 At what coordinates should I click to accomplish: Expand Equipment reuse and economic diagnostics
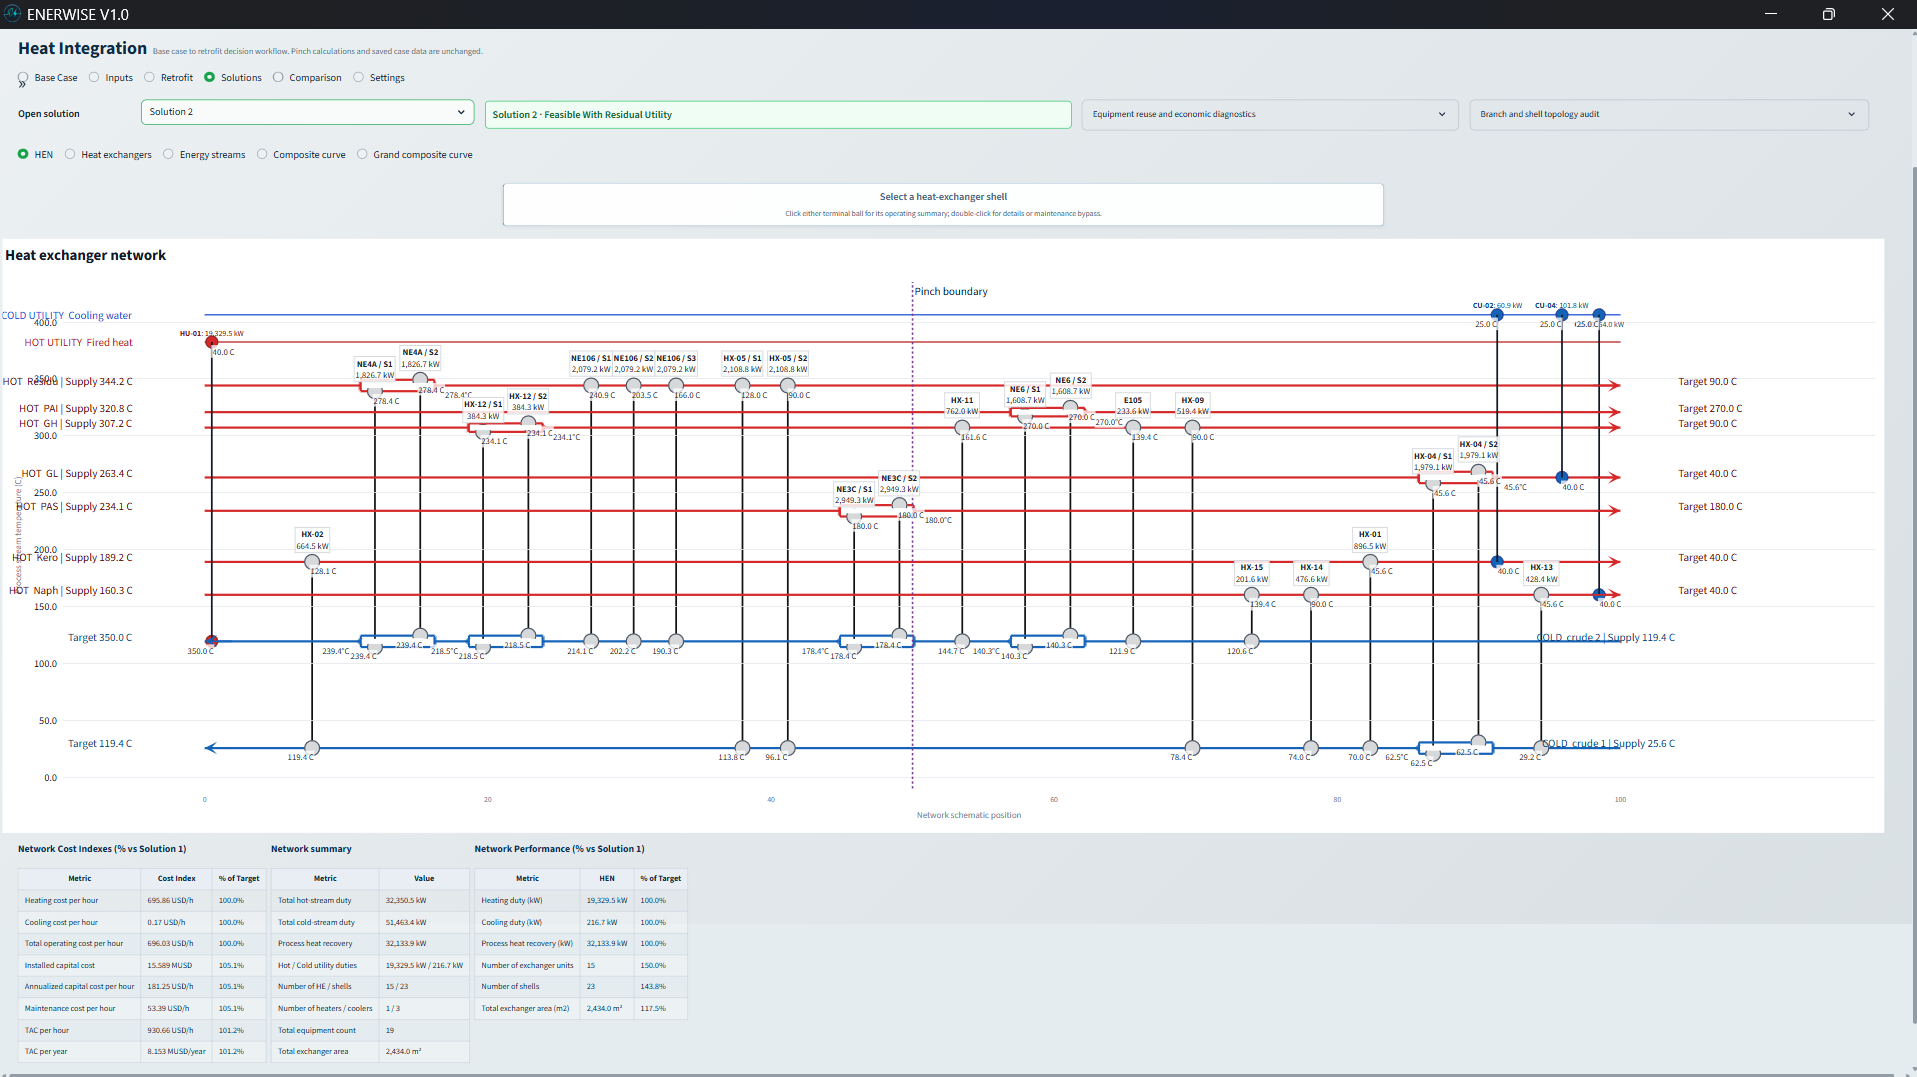point(1269,114)
